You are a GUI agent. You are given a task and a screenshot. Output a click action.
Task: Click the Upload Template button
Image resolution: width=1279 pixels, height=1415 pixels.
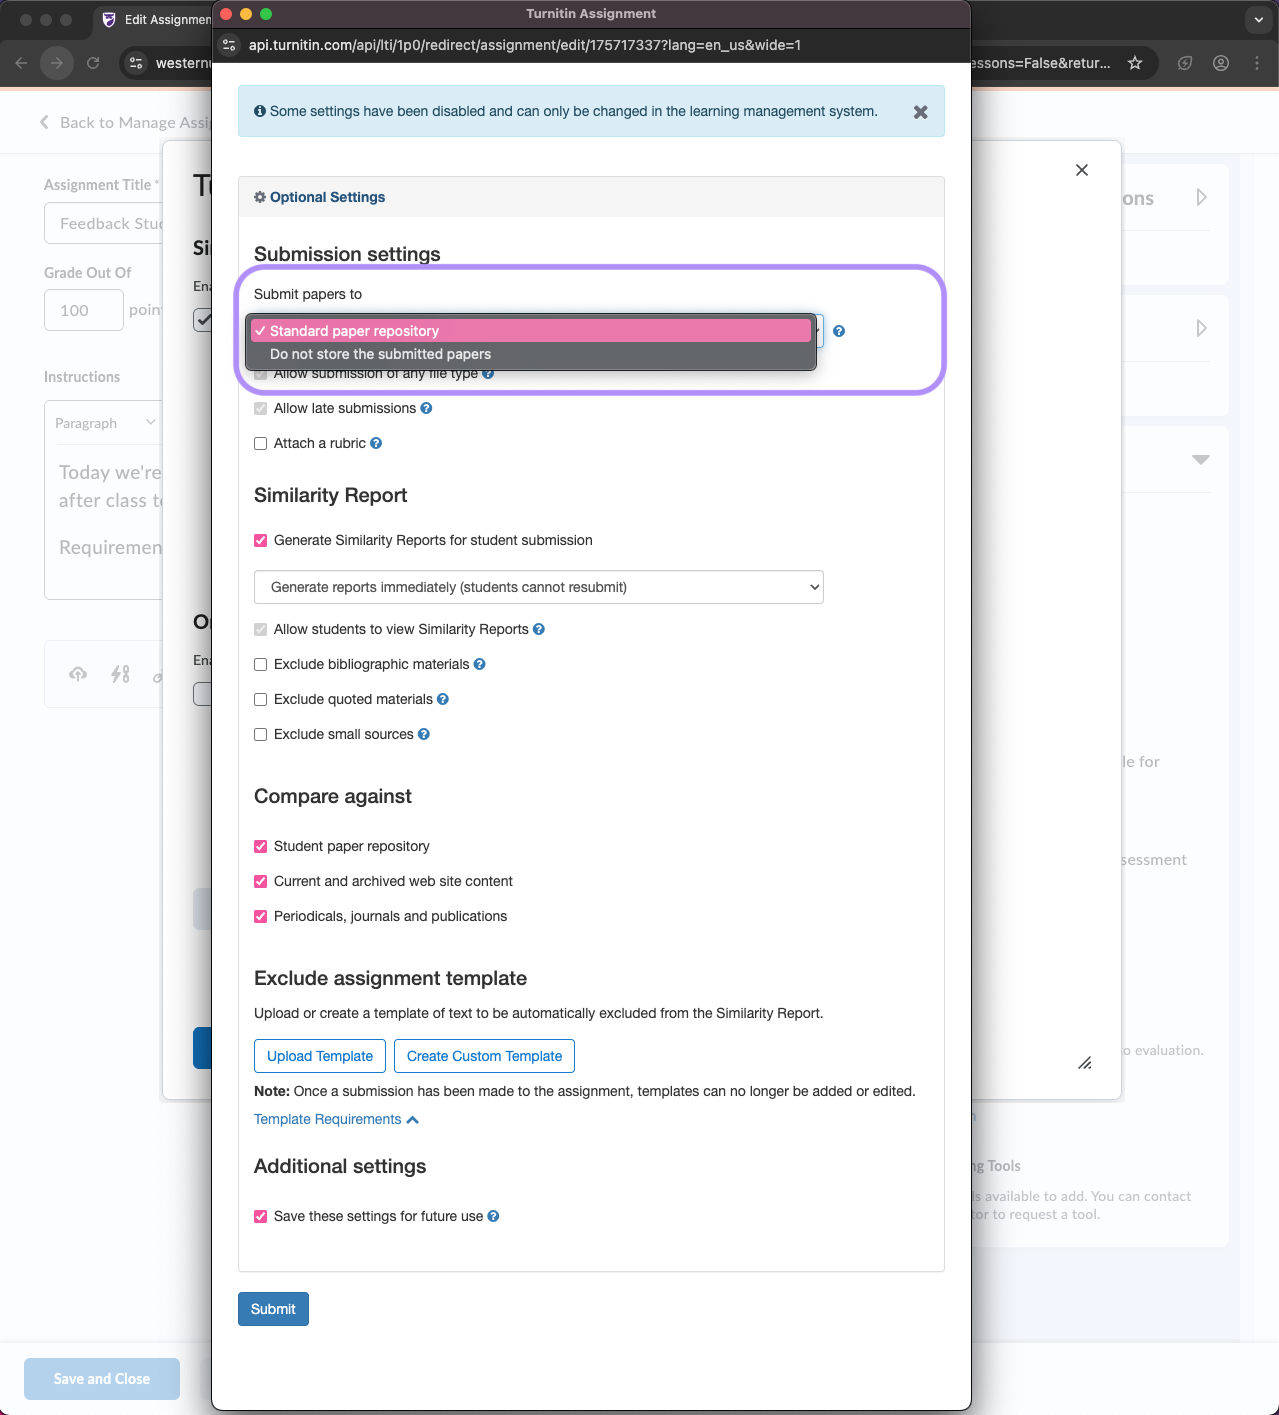click(320, 1056)
